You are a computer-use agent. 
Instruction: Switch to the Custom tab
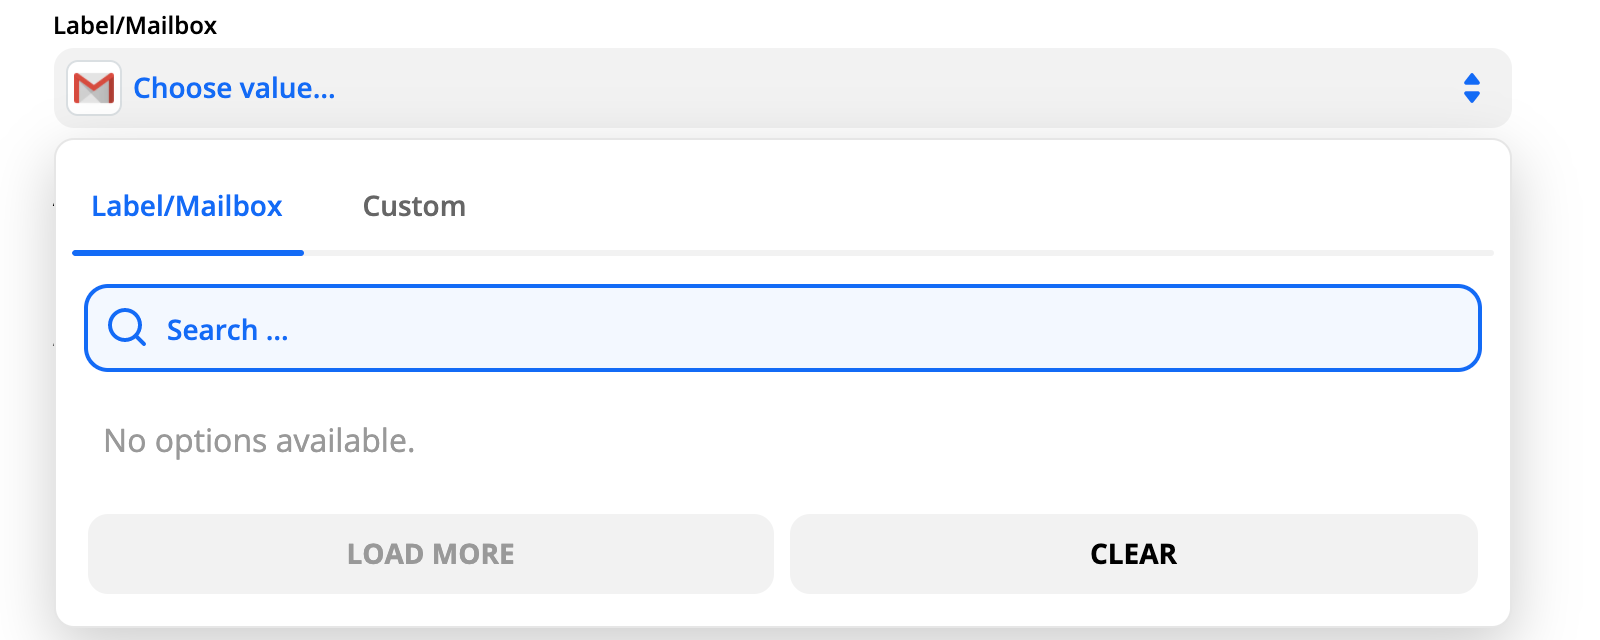[x=414, y=206]
